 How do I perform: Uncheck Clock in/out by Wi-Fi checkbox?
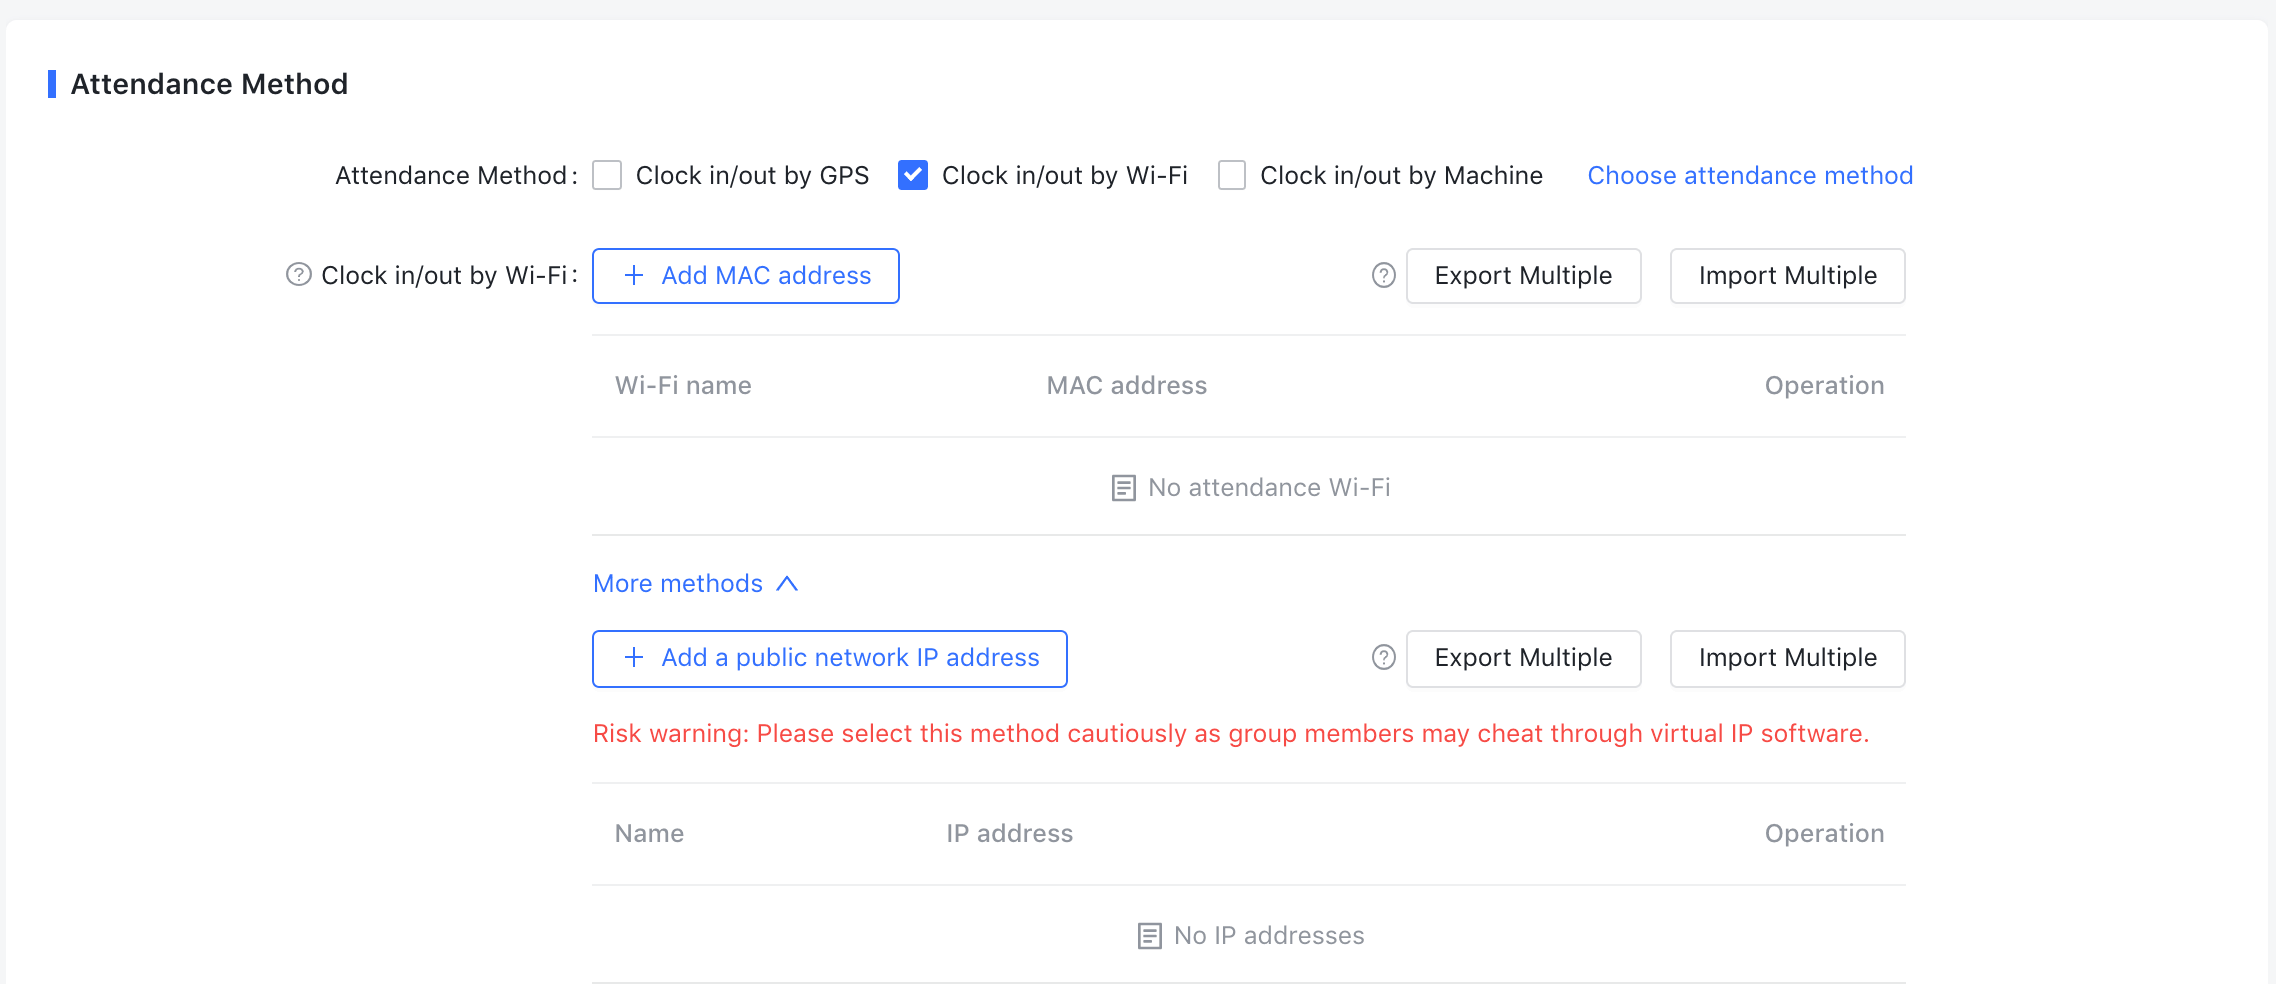(912, 176)
